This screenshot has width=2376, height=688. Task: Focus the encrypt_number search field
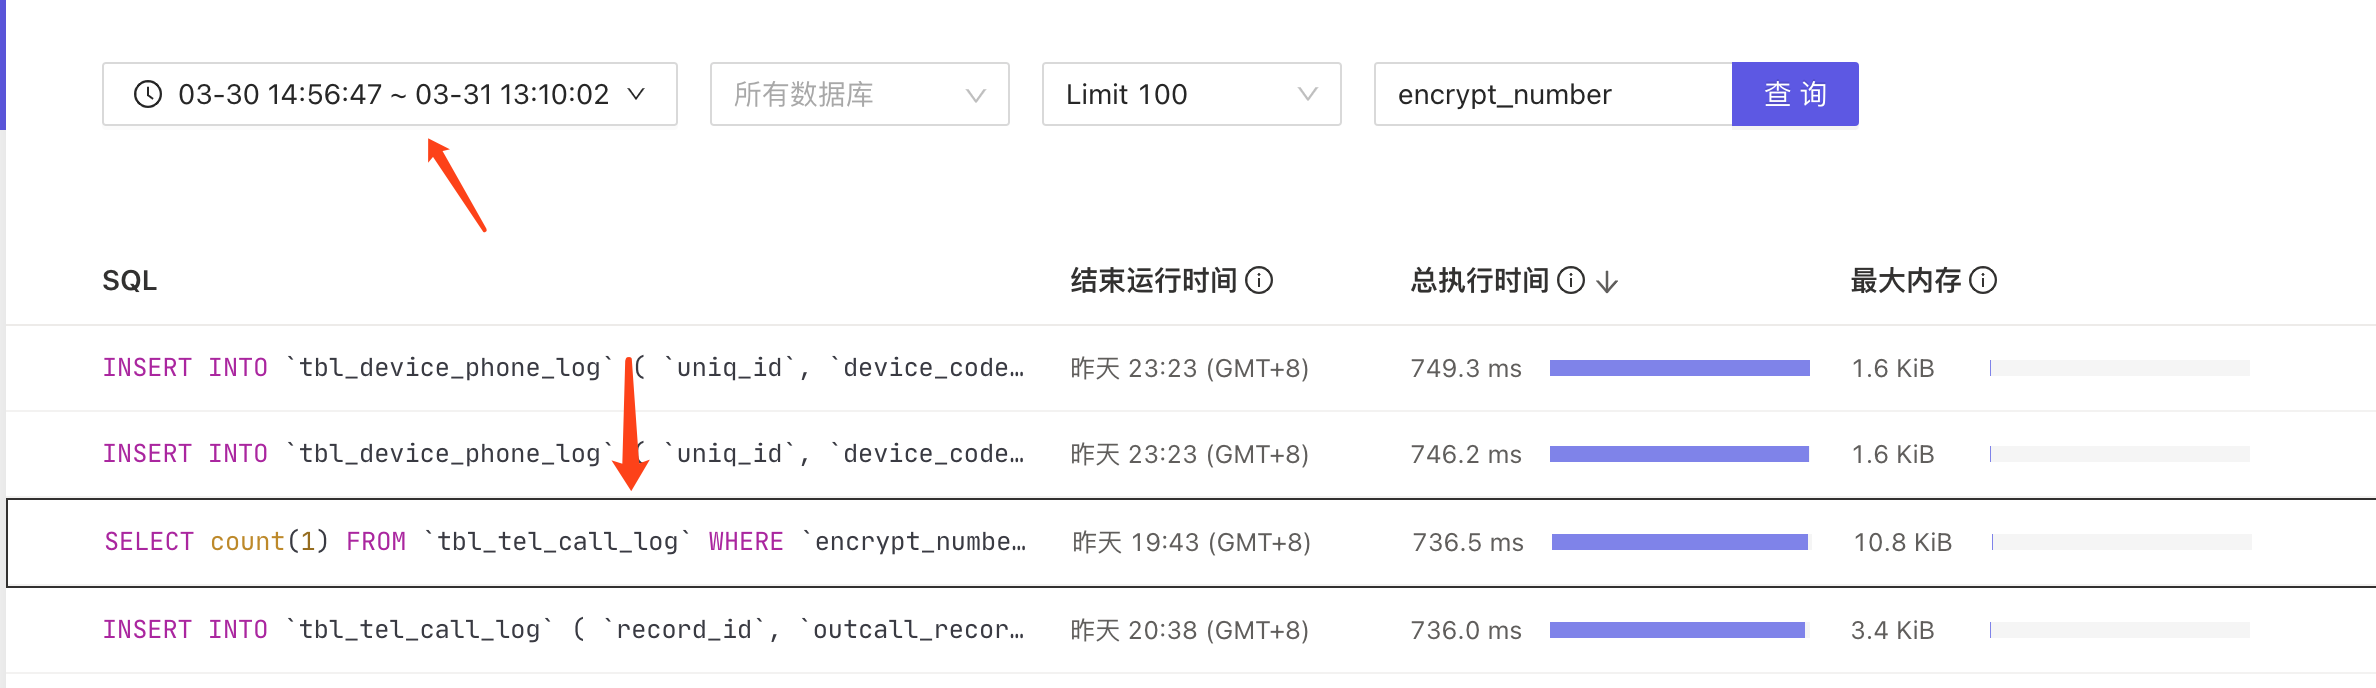[1552, 94]
